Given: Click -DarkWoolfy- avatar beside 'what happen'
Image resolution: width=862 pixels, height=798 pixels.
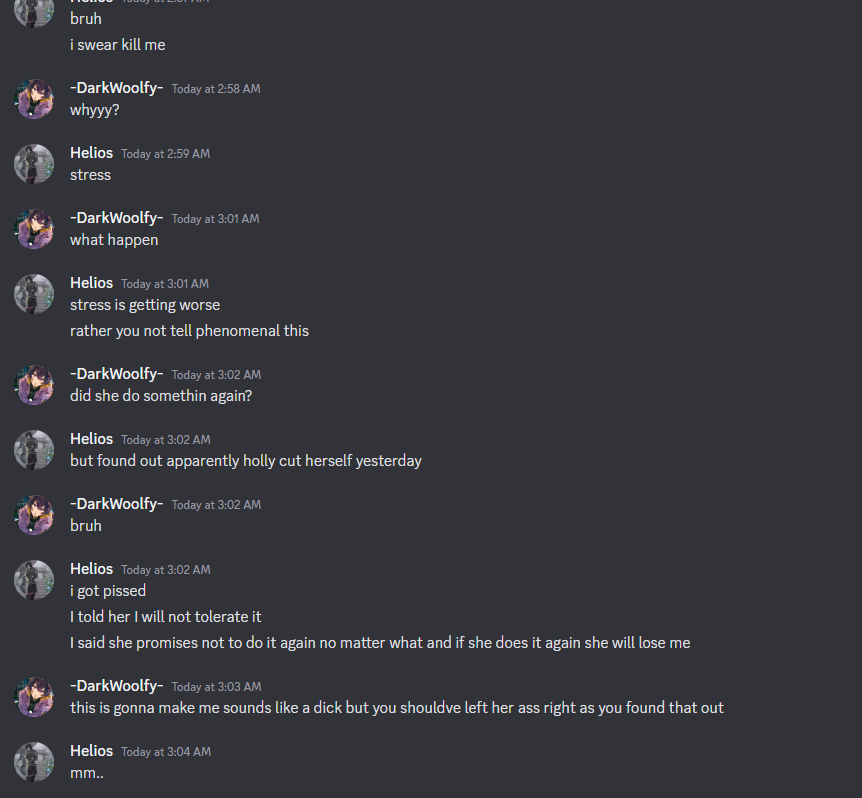Looking at the screenshot, I should click(x=34, y=229).
